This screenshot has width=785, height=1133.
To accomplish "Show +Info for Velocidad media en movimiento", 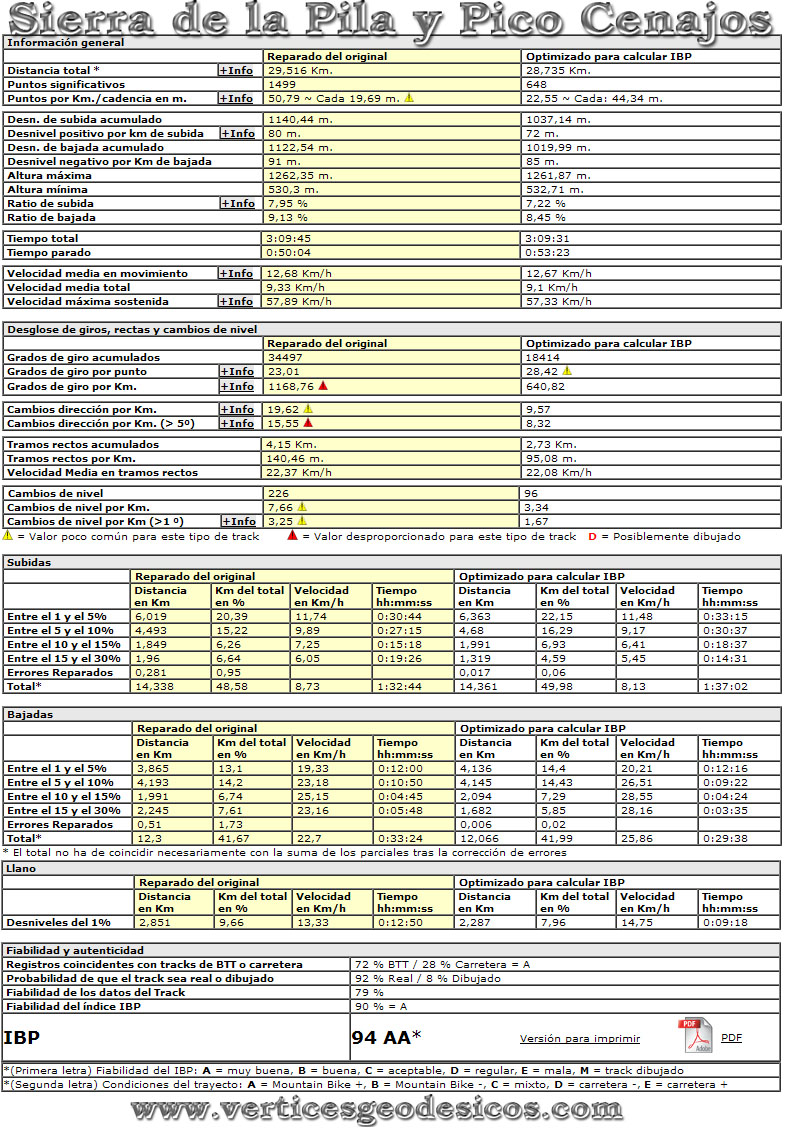I will [x=237, y=274].
